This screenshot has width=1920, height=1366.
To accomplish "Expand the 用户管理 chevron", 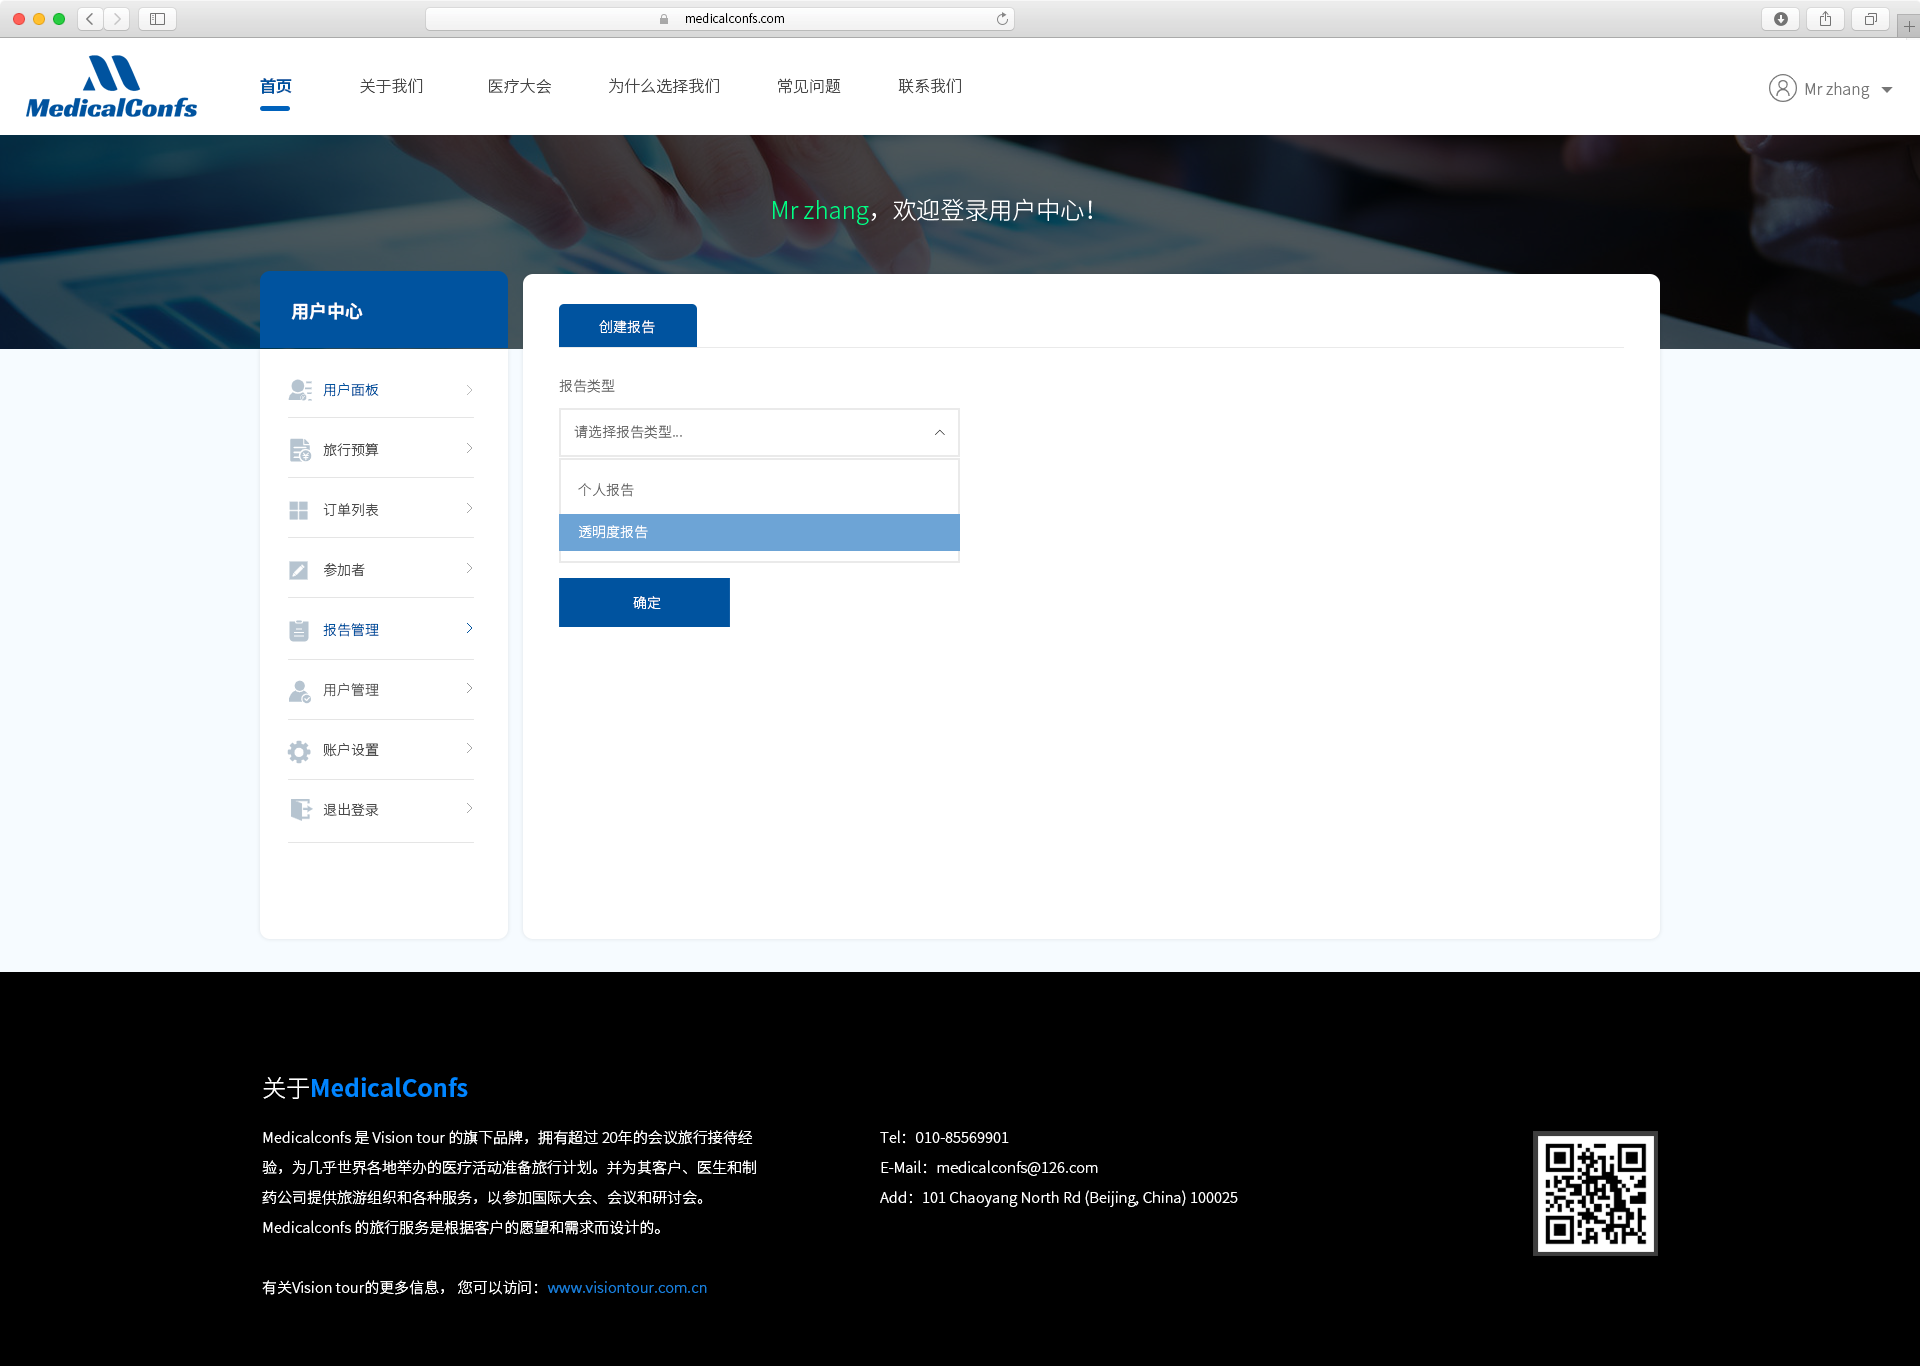I will pyautogui.click(x=469, y=688).
